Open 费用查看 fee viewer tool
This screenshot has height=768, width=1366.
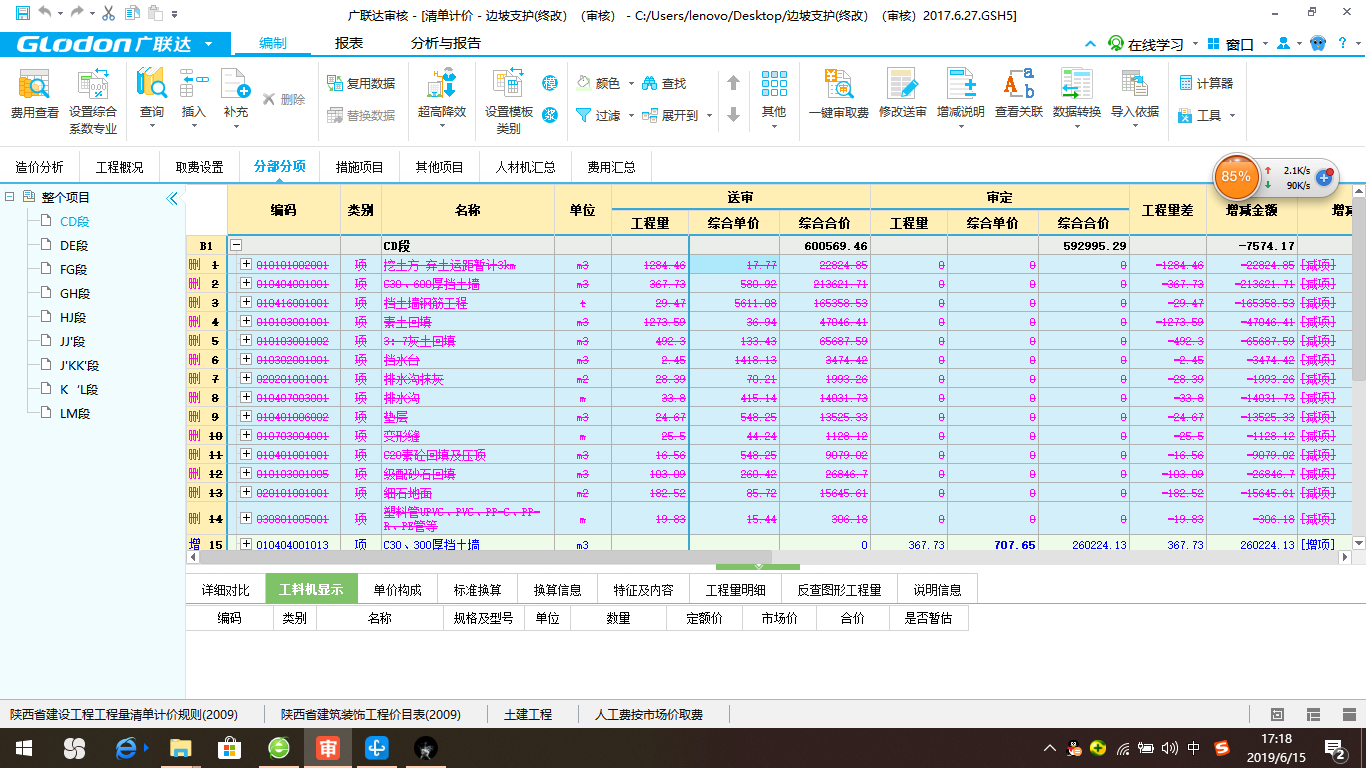(x=34, y=96)
